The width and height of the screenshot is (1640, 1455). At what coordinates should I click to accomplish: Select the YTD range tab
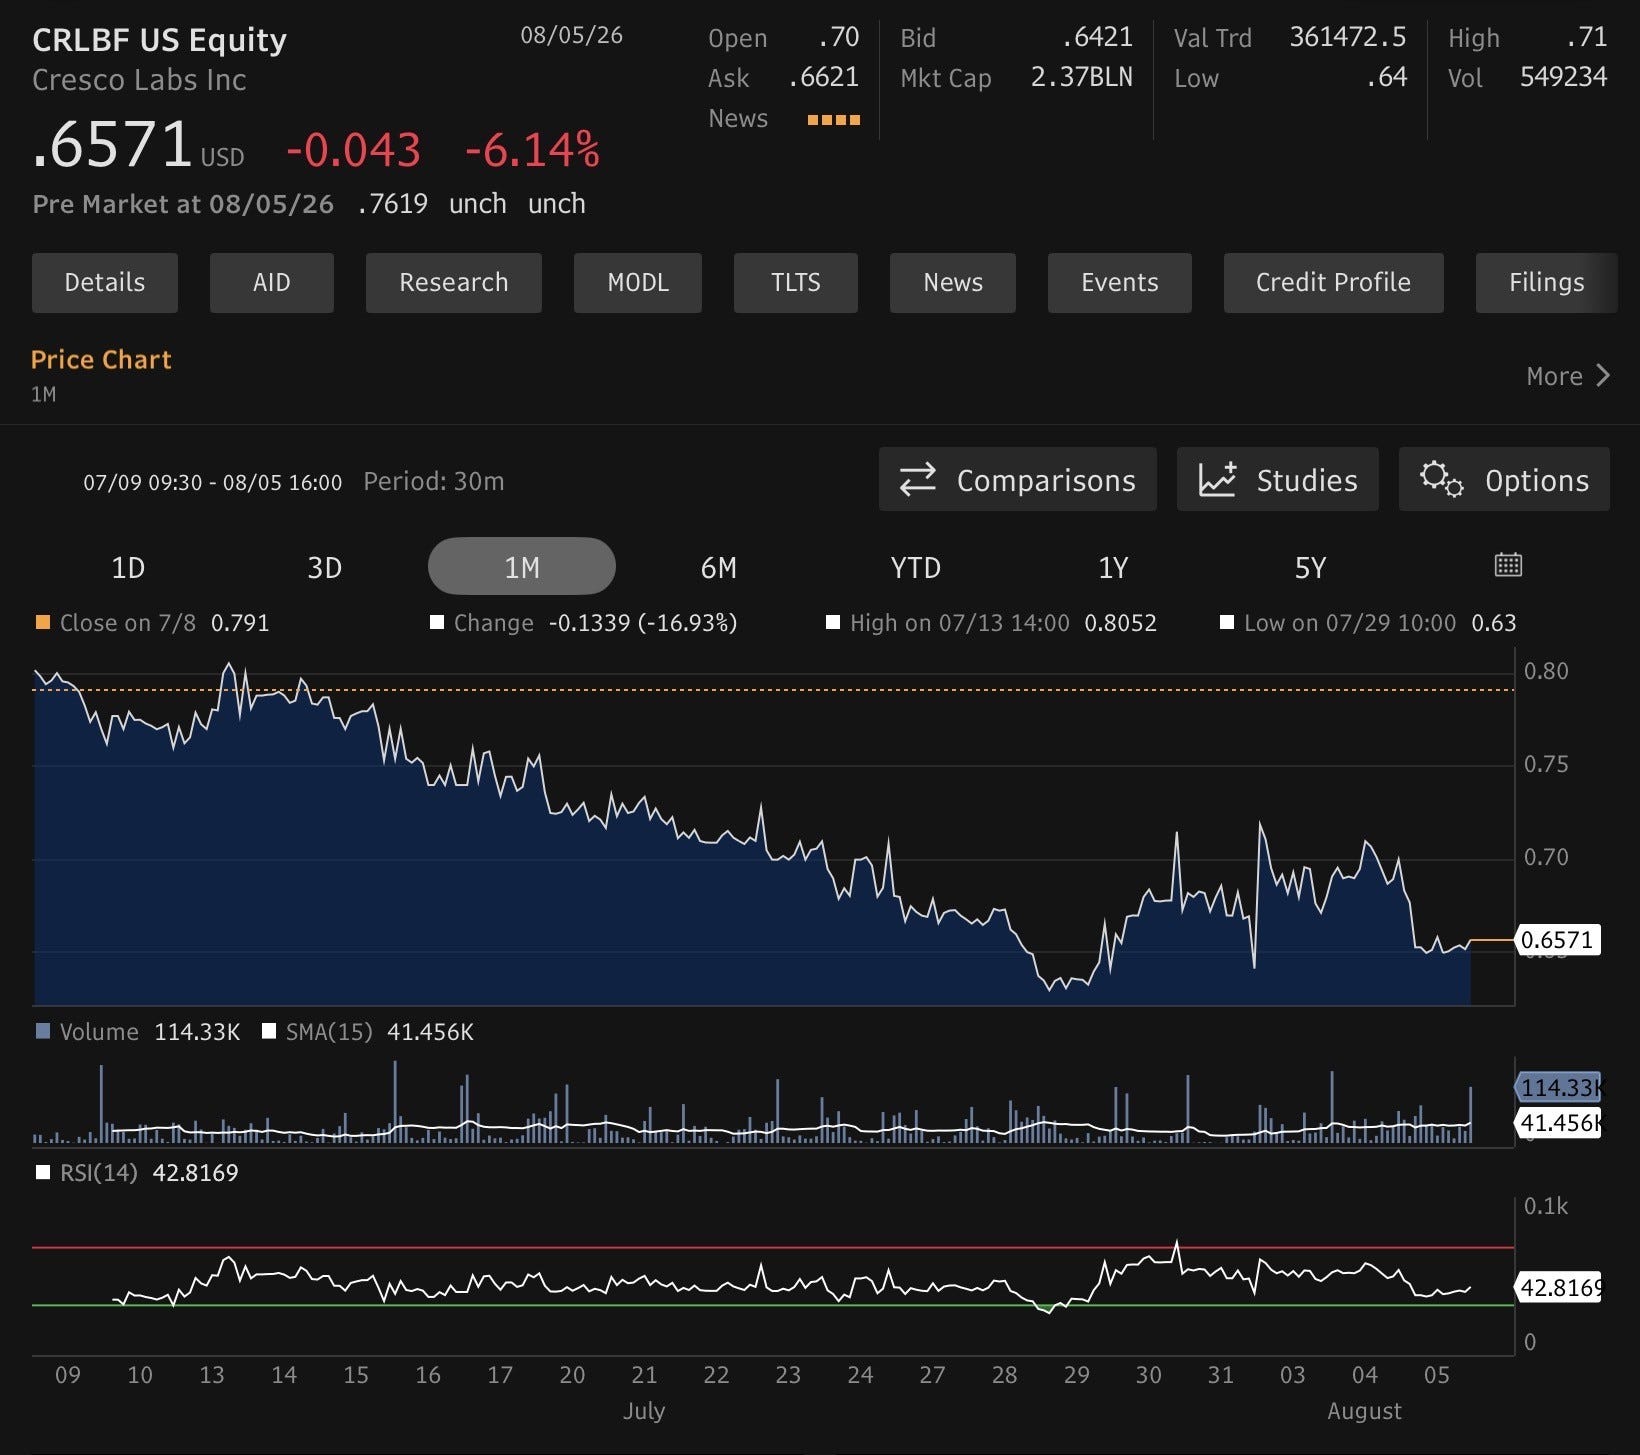coord(915,568)
